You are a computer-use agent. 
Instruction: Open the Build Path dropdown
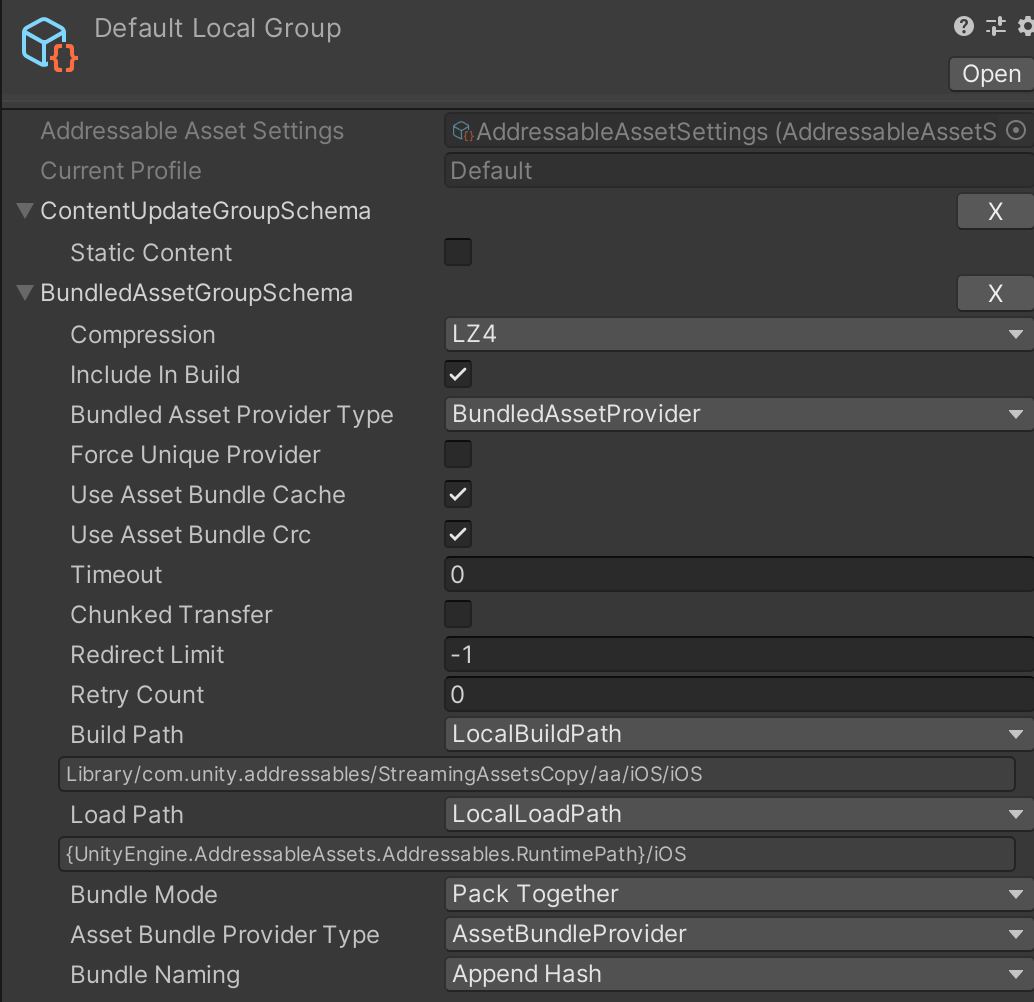[738, 735]
